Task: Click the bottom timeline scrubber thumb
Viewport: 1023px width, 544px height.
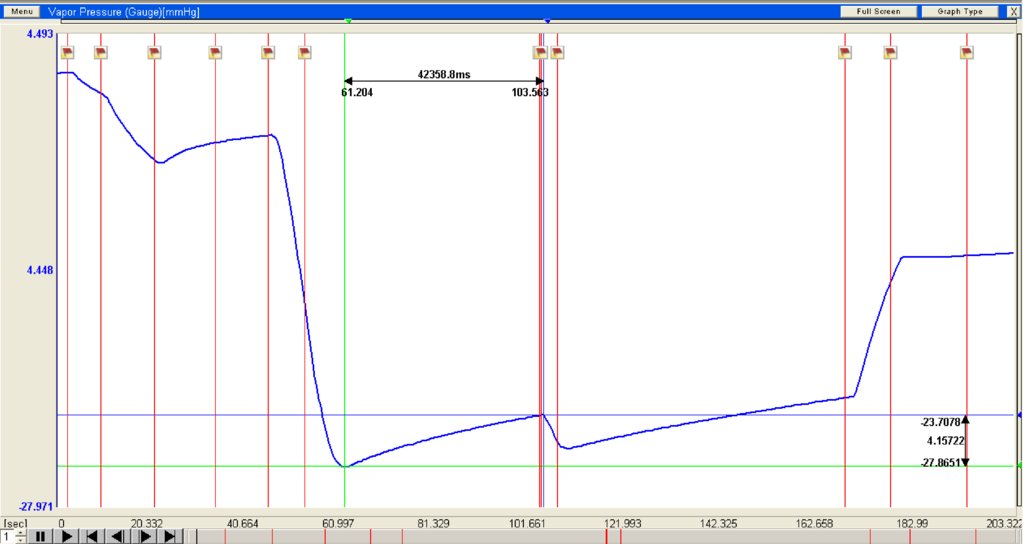Action: (x=191, y=537)
